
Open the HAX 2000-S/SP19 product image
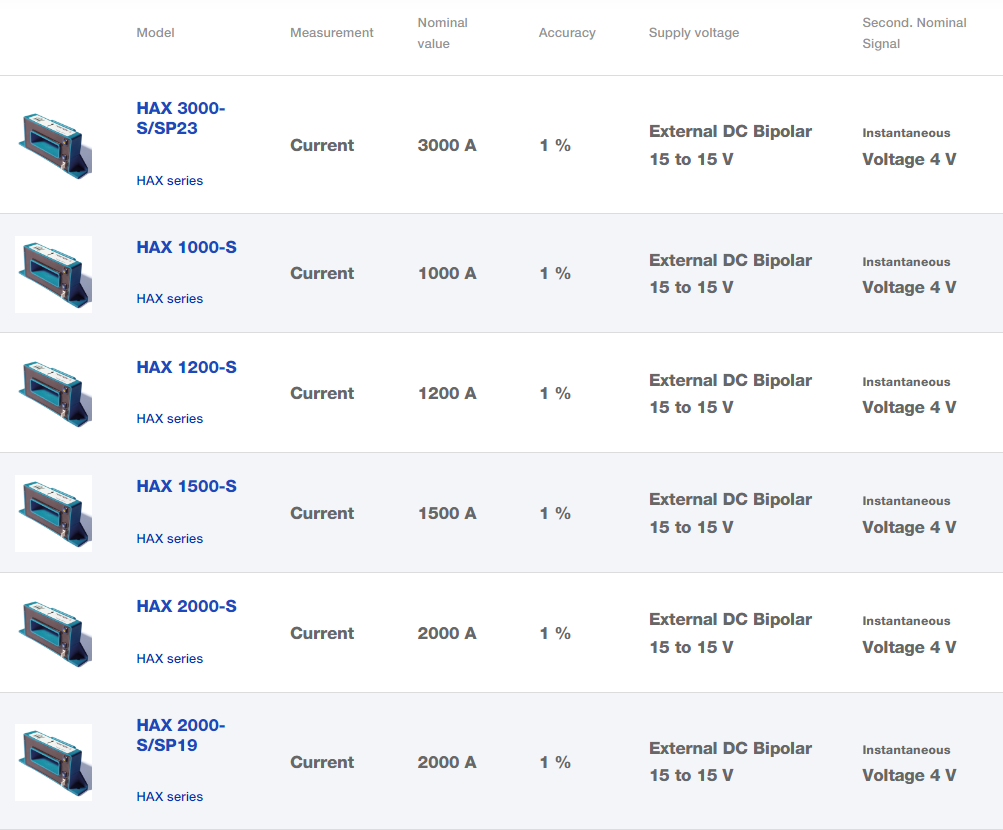point(54,762)
